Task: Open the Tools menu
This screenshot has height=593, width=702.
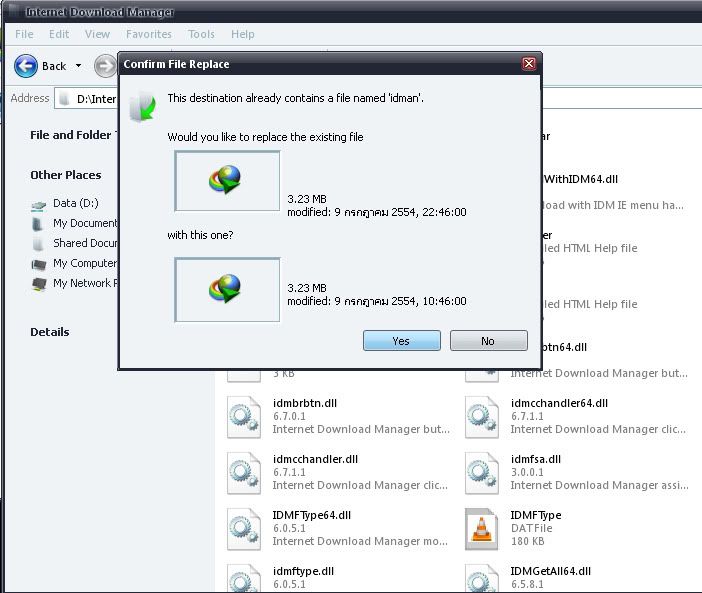Action: pos(201,34)
